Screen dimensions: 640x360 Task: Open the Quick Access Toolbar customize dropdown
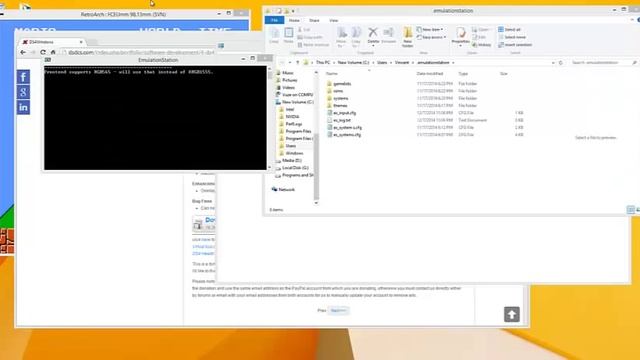[293, 11]
